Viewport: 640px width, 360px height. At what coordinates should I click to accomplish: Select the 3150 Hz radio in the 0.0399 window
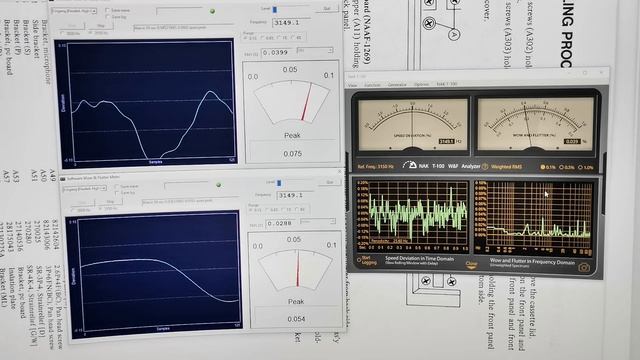pos(91,33)
